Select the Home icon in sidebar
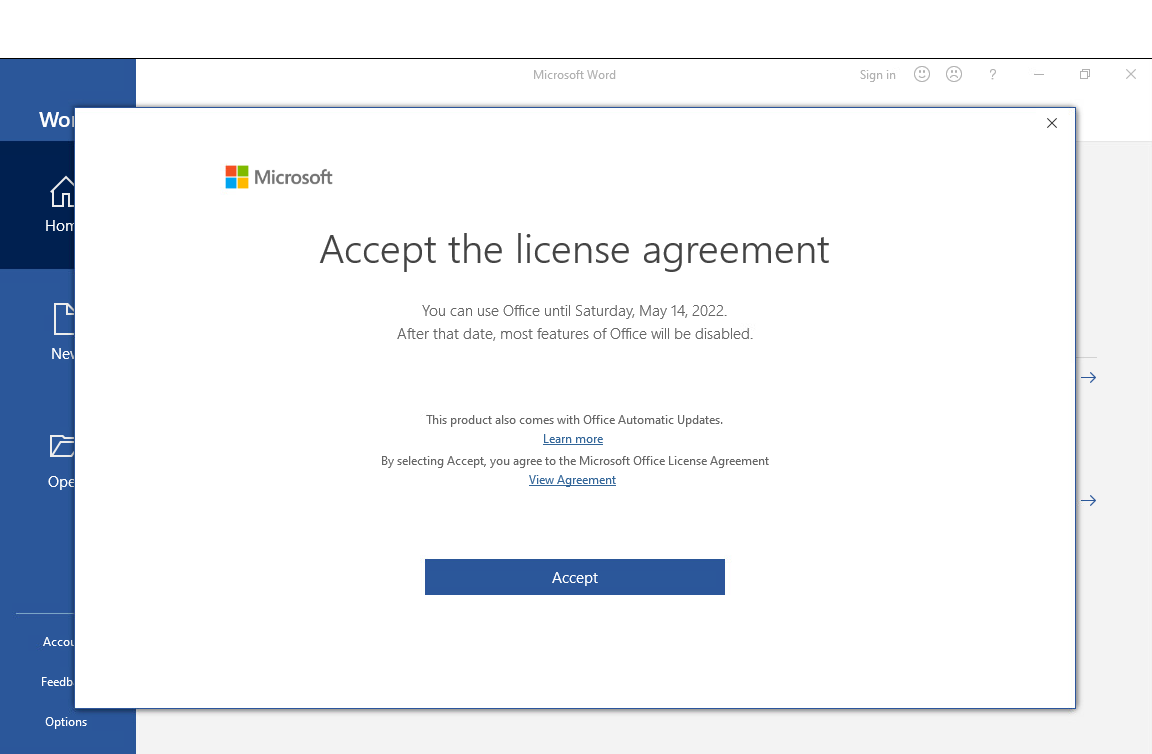The image size is (1152, 754). coord(63,191)
